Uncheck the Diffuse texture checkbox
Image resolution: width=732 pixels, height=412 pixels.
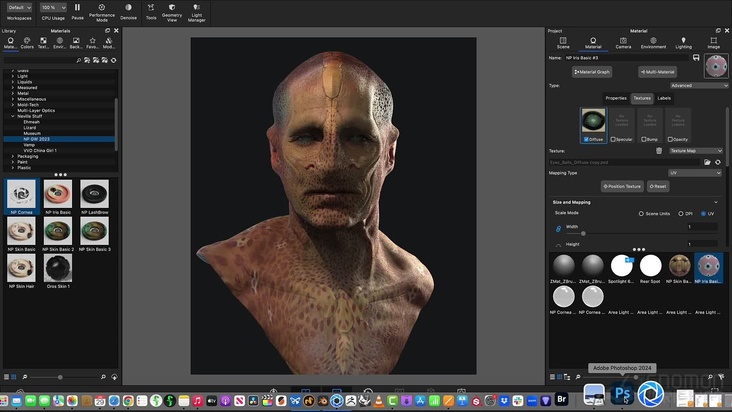pyautogui.click(x=586, y=139)
